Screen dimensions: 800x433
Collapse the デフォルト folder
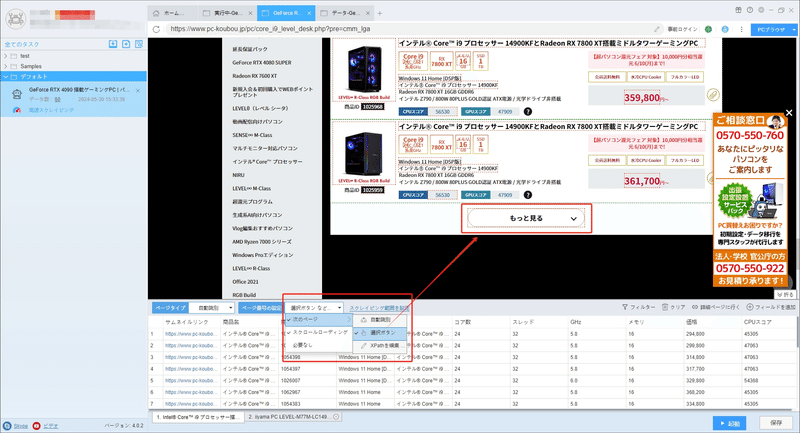tap(6, 77)
